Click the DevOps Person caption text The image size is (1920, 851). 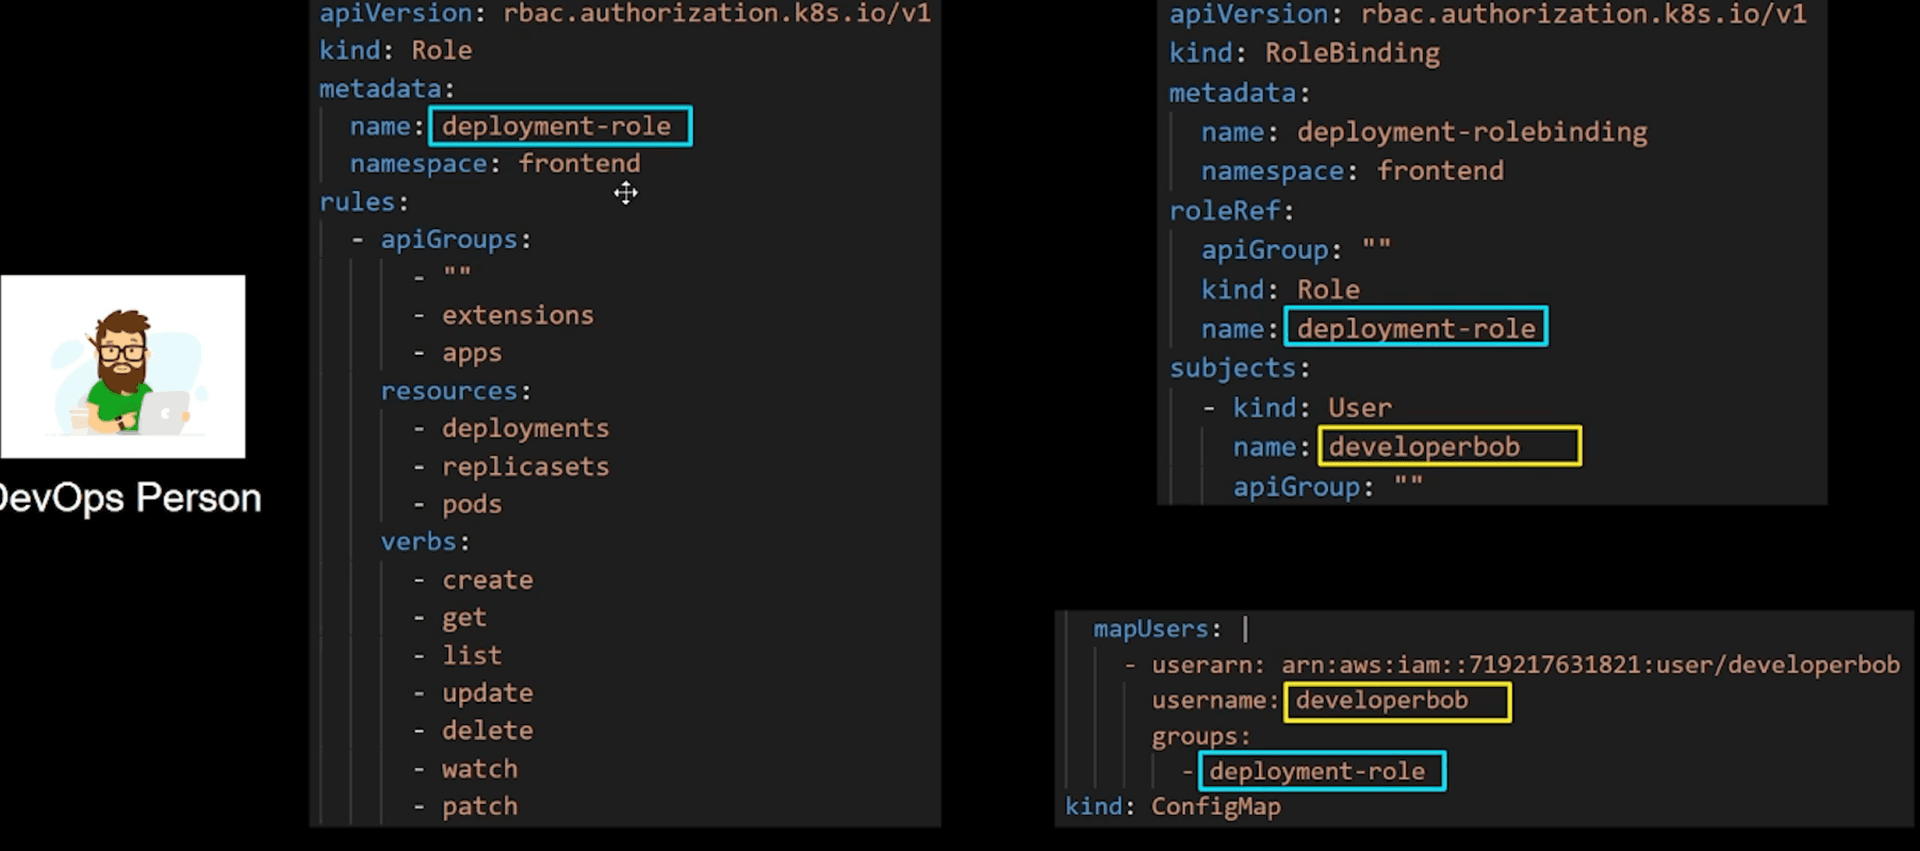click(130, 498)
